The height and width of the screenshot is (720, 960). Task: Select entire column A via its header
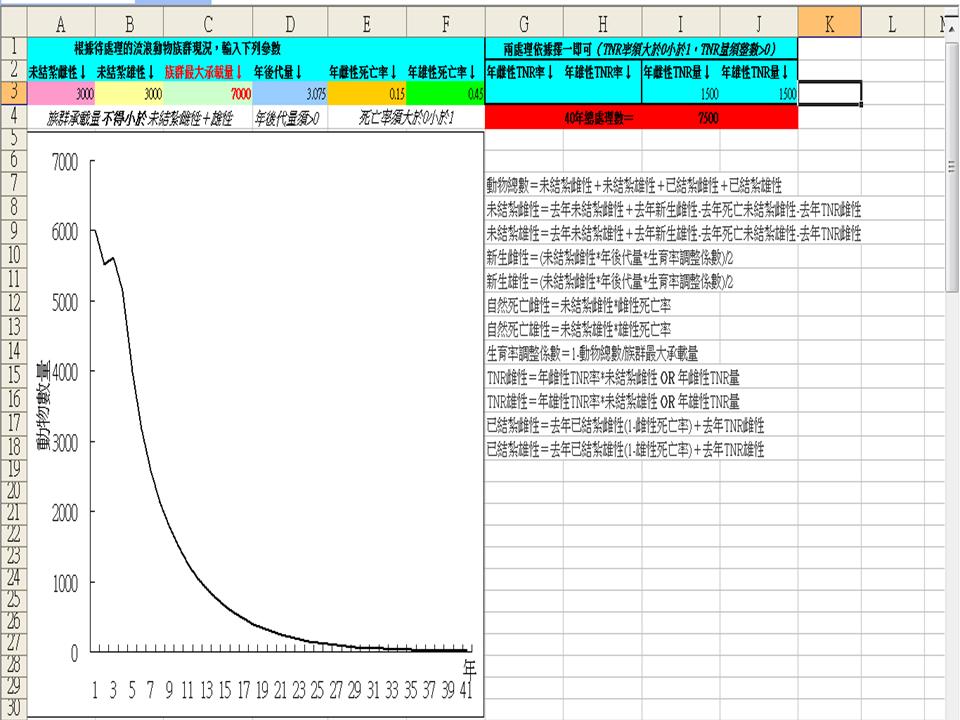[x=62, y=24]
